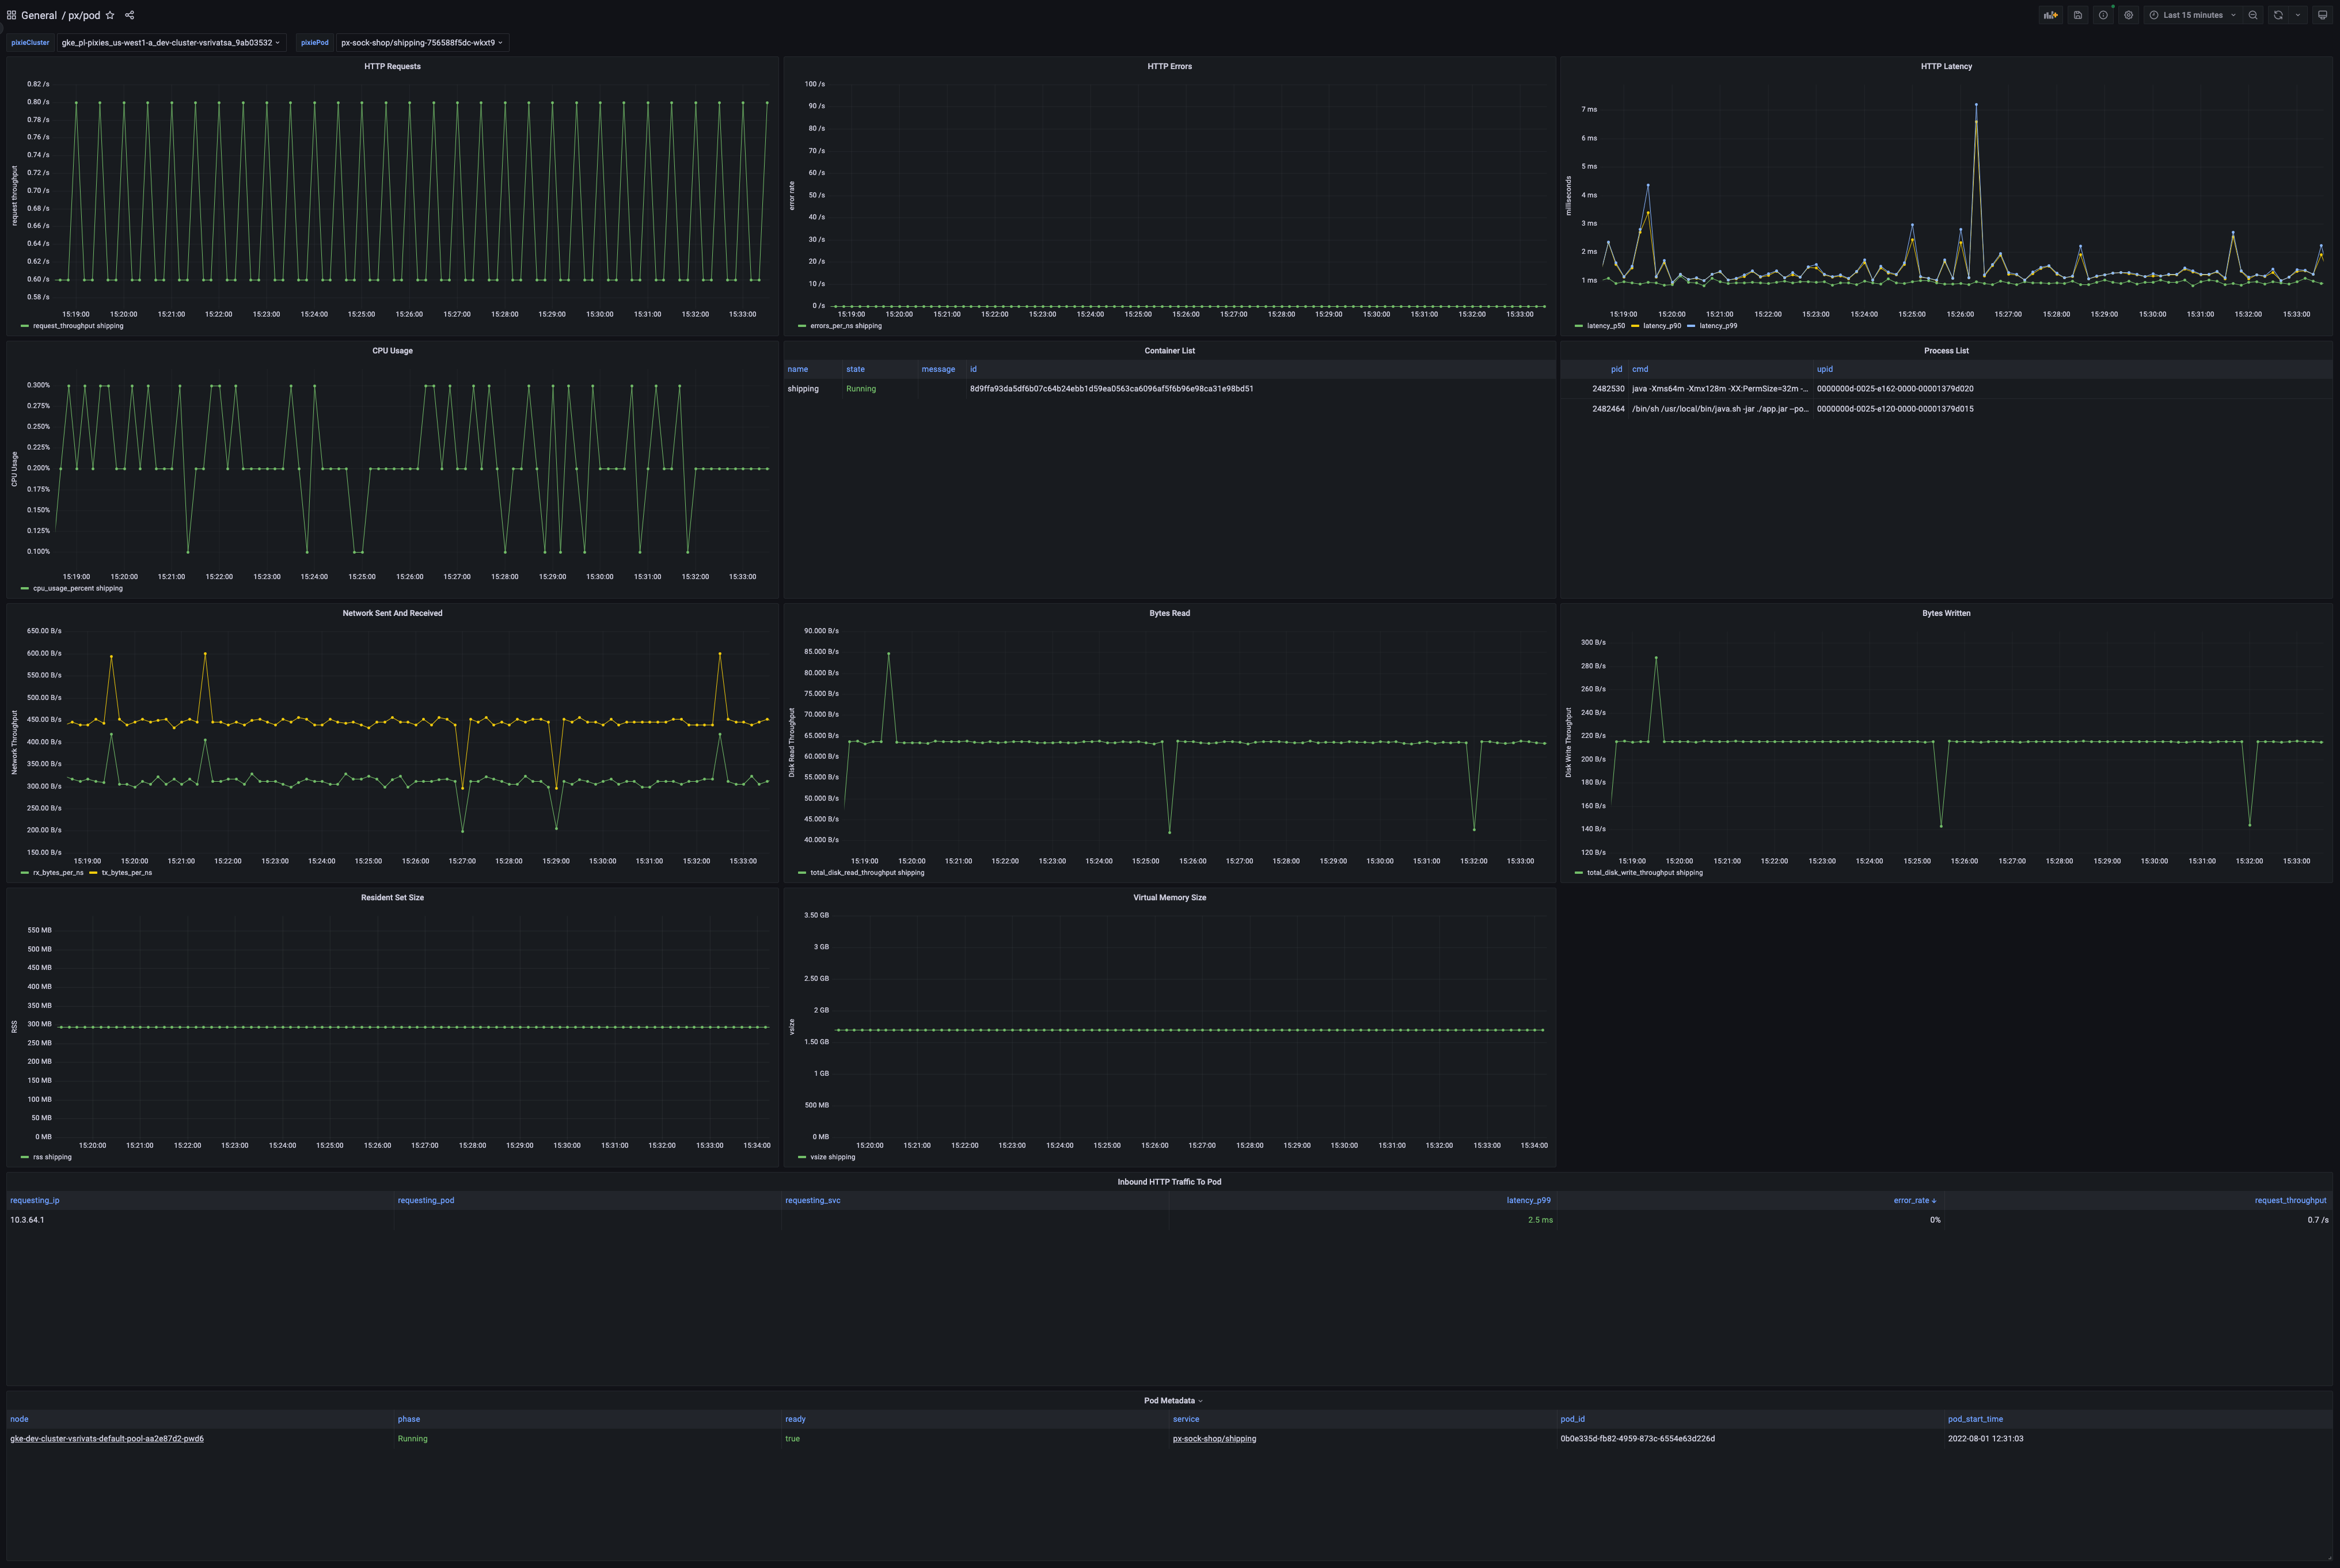Expand the refresh interval dropdown arrow

click(2298, 15)
